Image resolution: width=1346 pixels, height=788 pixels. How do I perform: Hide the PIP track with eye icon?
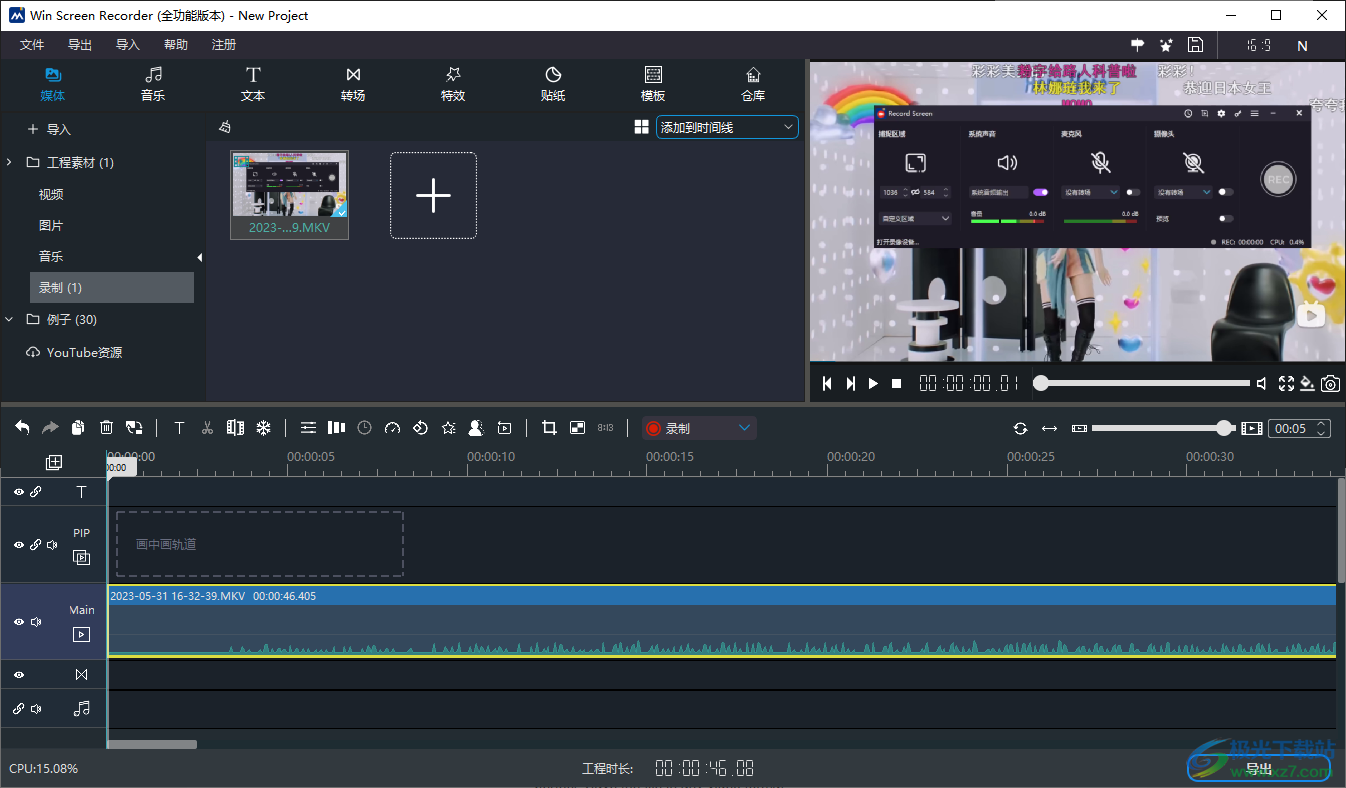[x=19, y=545]
